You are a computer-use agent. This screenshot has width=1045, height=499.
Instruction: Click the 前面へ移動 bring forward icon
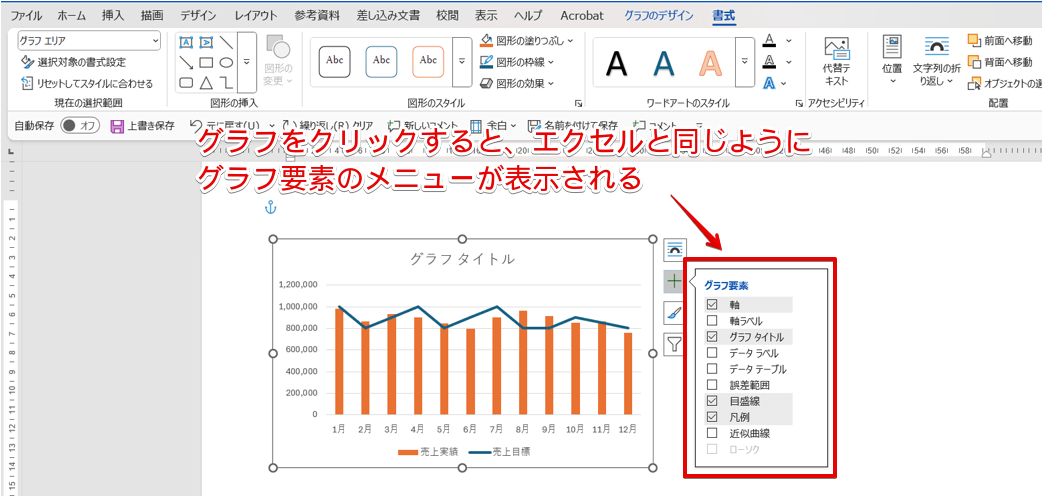[x=974, y=41]
